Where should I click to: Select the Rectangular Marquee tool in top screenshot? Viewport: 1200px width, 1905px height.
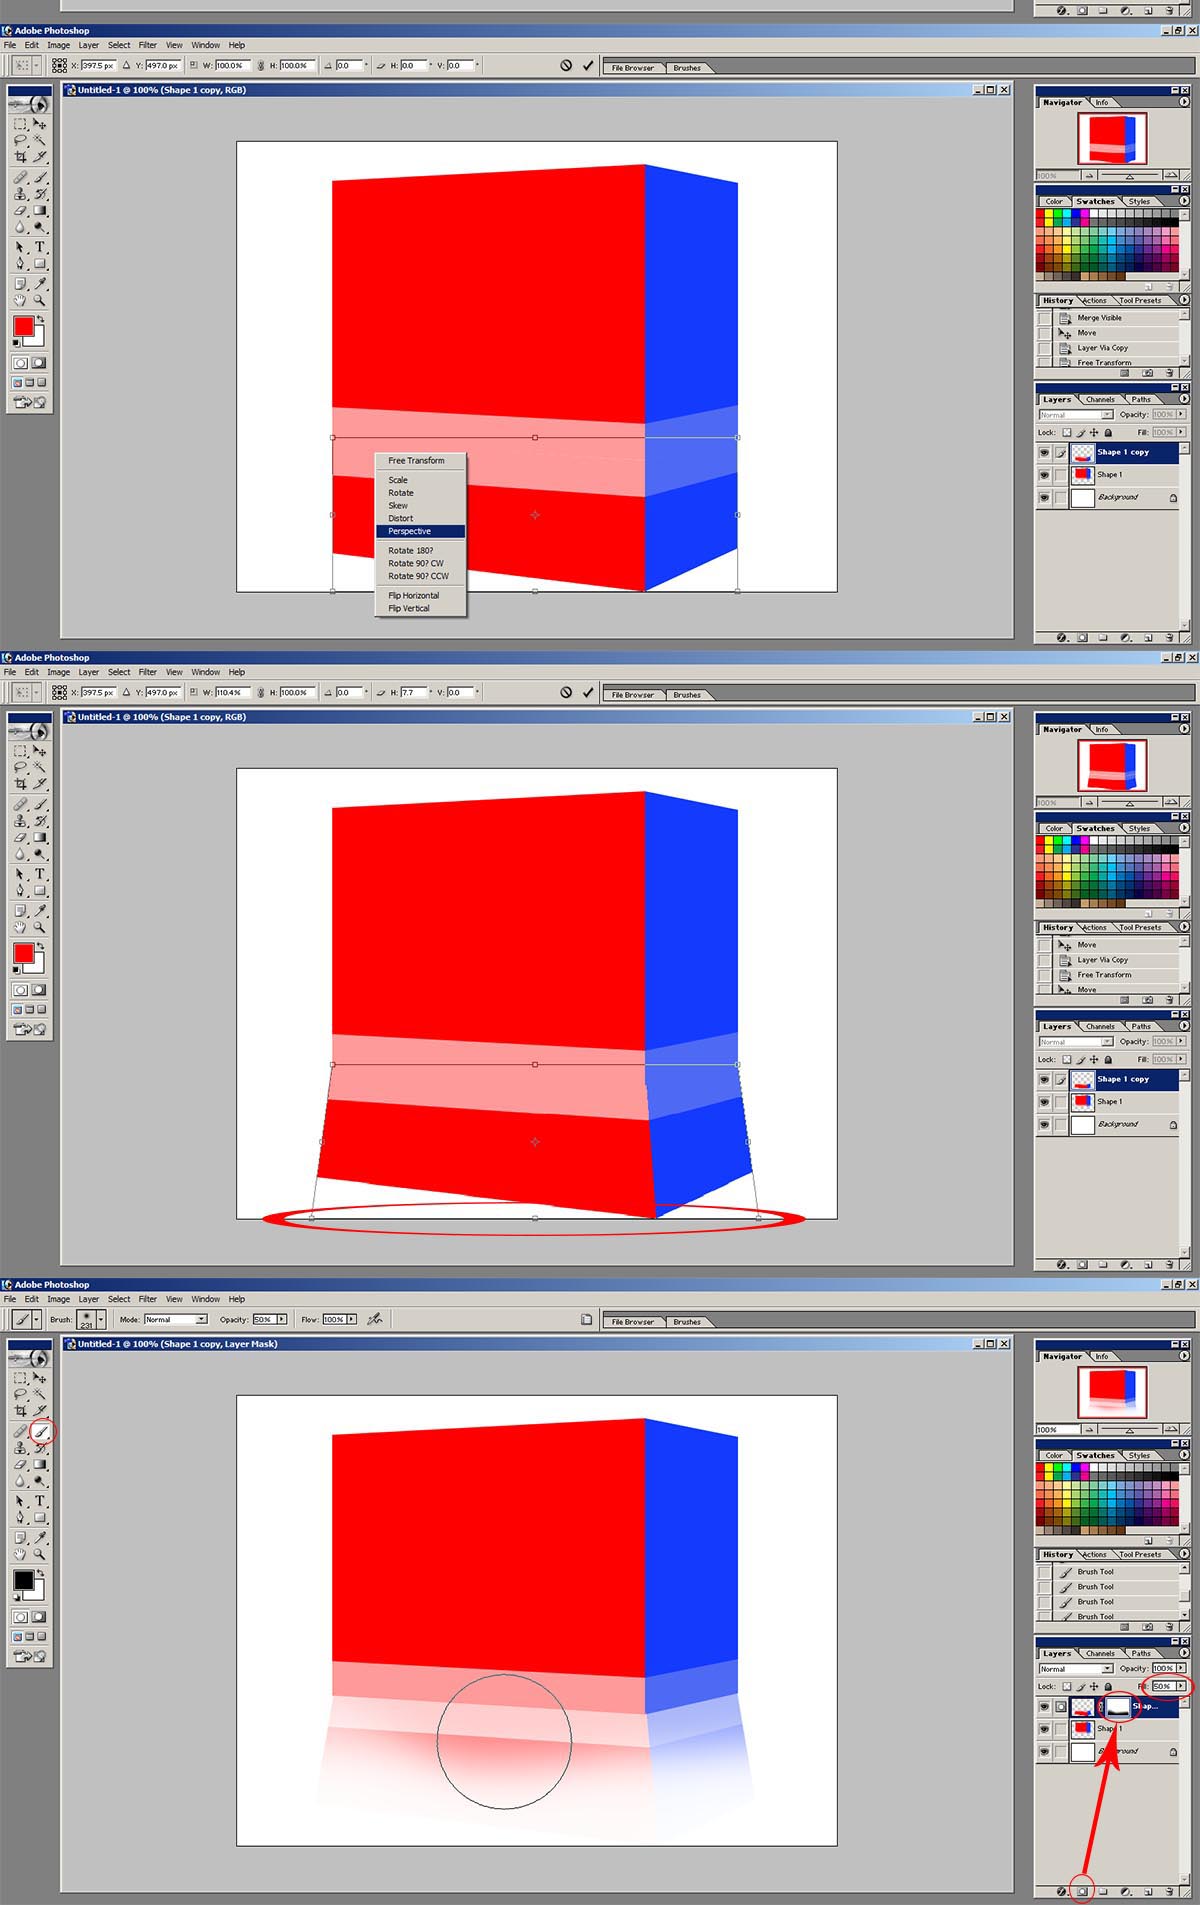click(x=20, y=124)
